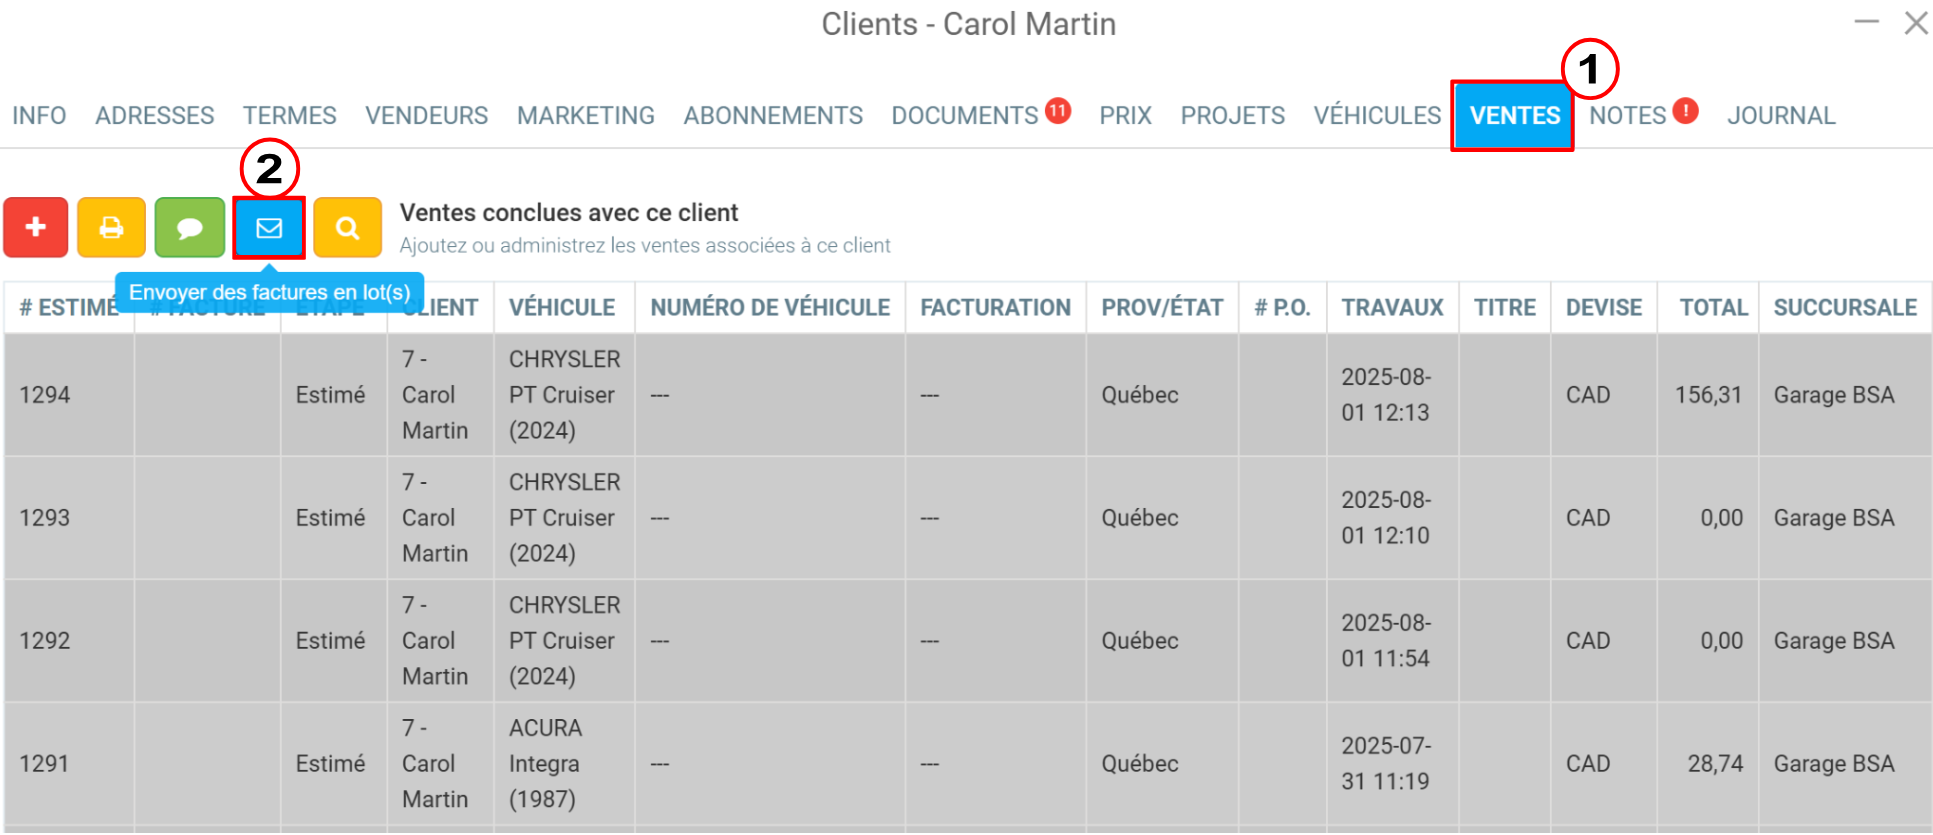The height and width of the screenshot is (835, 1933).
Task: Sort by the TITRE column header
Action: tap(1505, 308)
